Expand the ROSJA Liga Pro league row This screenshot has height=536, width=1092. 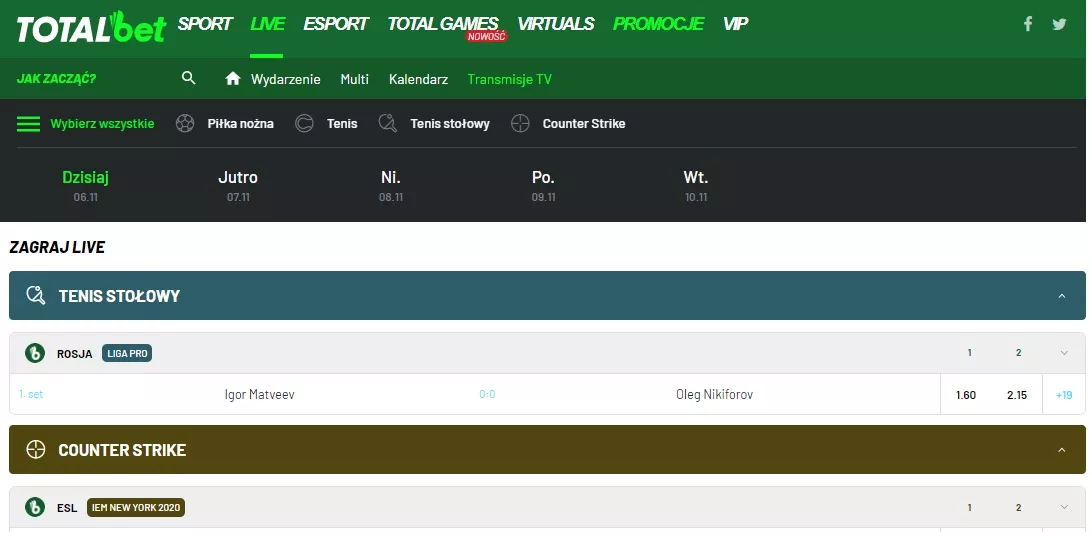(1063, 353)
